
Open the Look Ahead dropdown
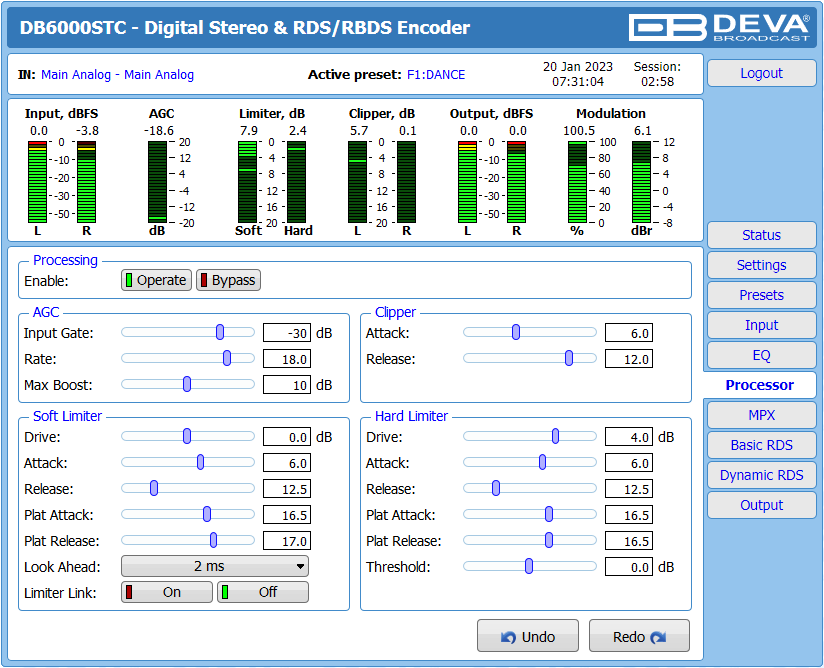click(x=215, y=566)
